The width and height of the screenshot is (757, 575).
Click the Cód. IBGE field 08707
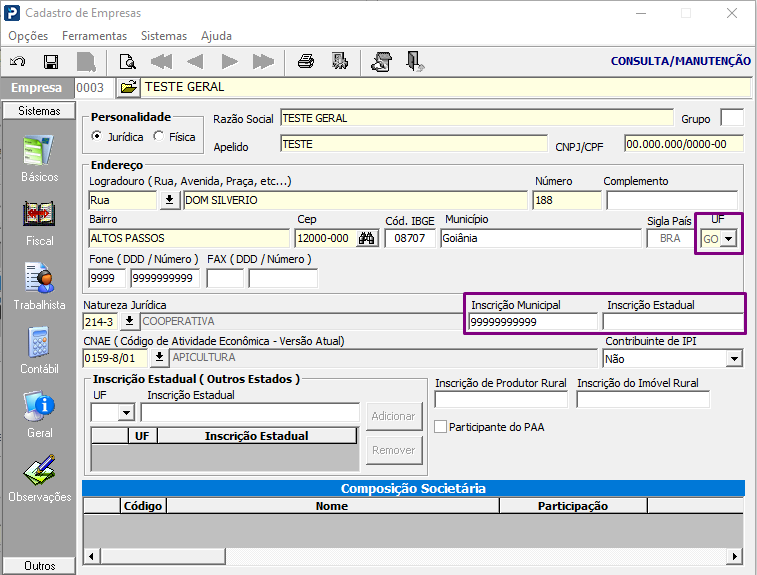point(410,238)
